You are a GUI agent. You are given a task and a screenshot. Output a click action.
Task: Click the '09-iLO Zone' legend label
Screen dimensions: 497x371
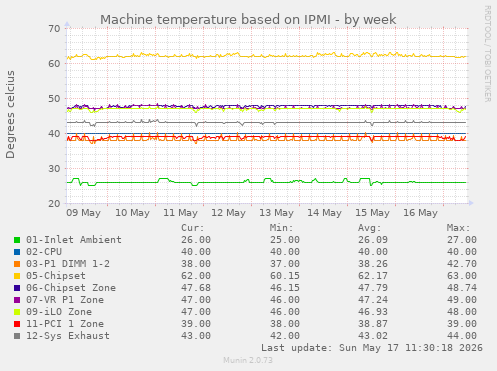pyautogui.click(x=59, y=312)
